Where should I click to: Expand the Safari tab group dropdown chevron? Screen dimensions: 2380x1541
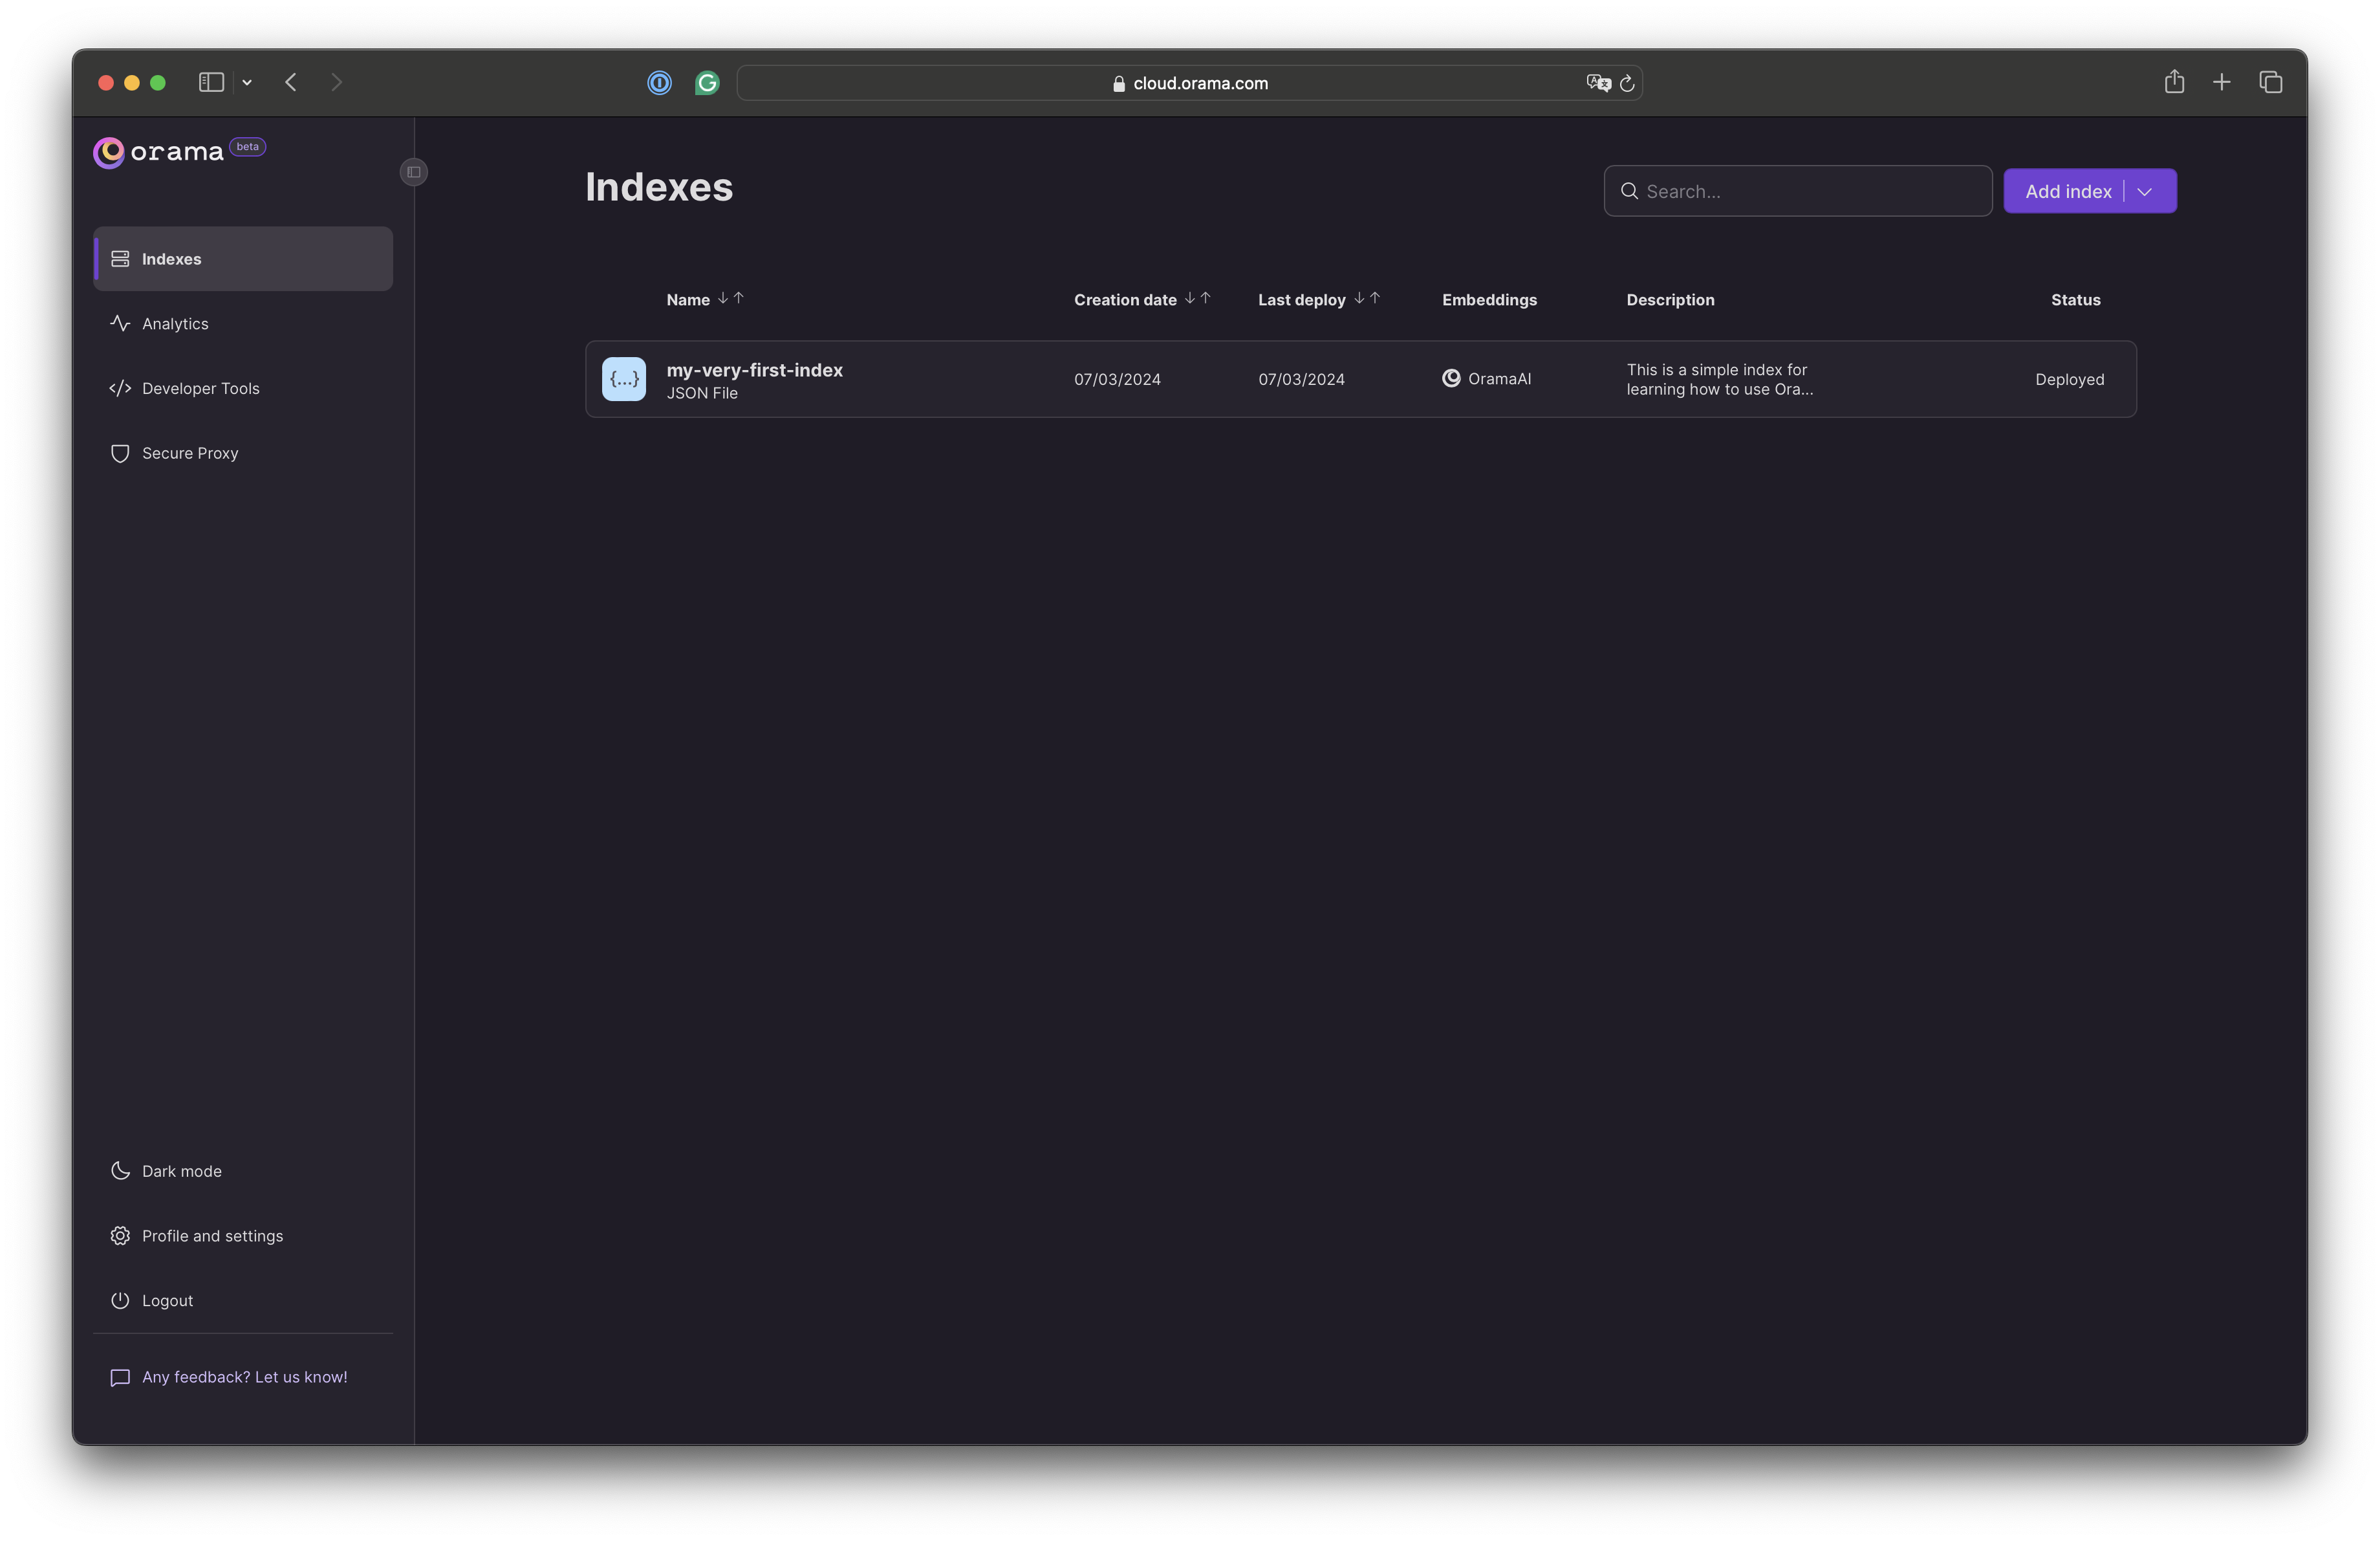247,83
